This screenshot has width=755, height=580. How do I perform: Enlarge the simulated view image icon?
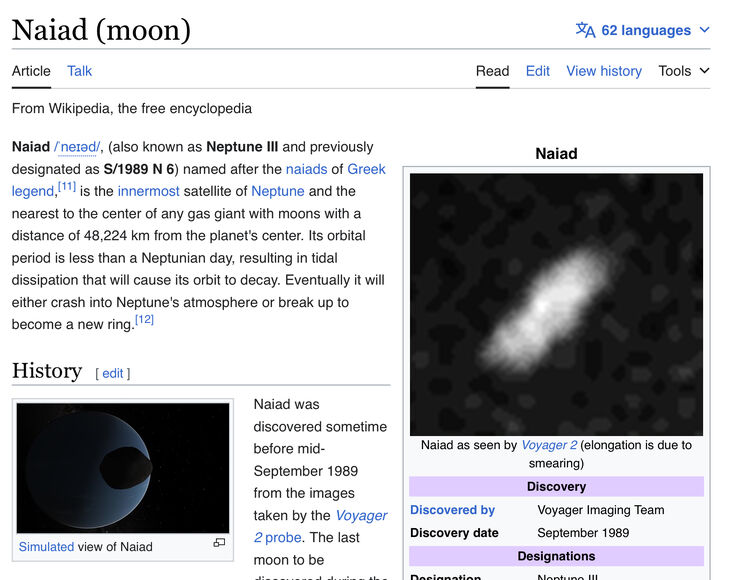(x=219, y=542)
